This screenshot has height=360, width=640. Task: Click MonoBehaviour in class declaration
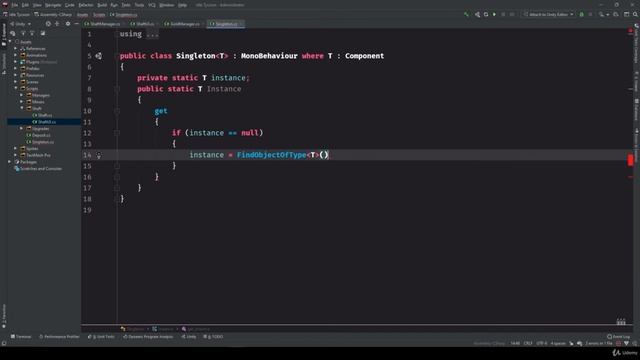(x=269, y=56)
